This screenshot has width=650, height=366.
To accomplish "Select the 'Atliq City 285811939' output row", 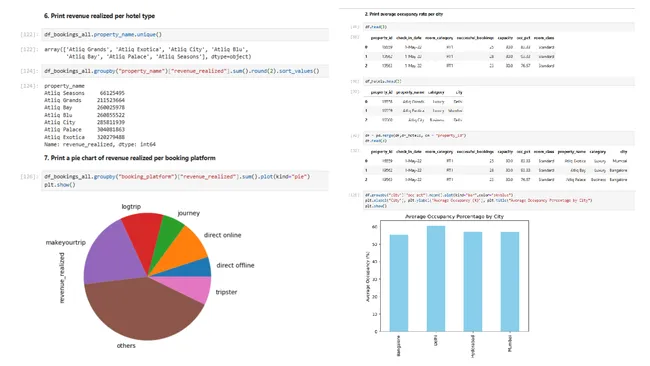I will pos(84,122).
